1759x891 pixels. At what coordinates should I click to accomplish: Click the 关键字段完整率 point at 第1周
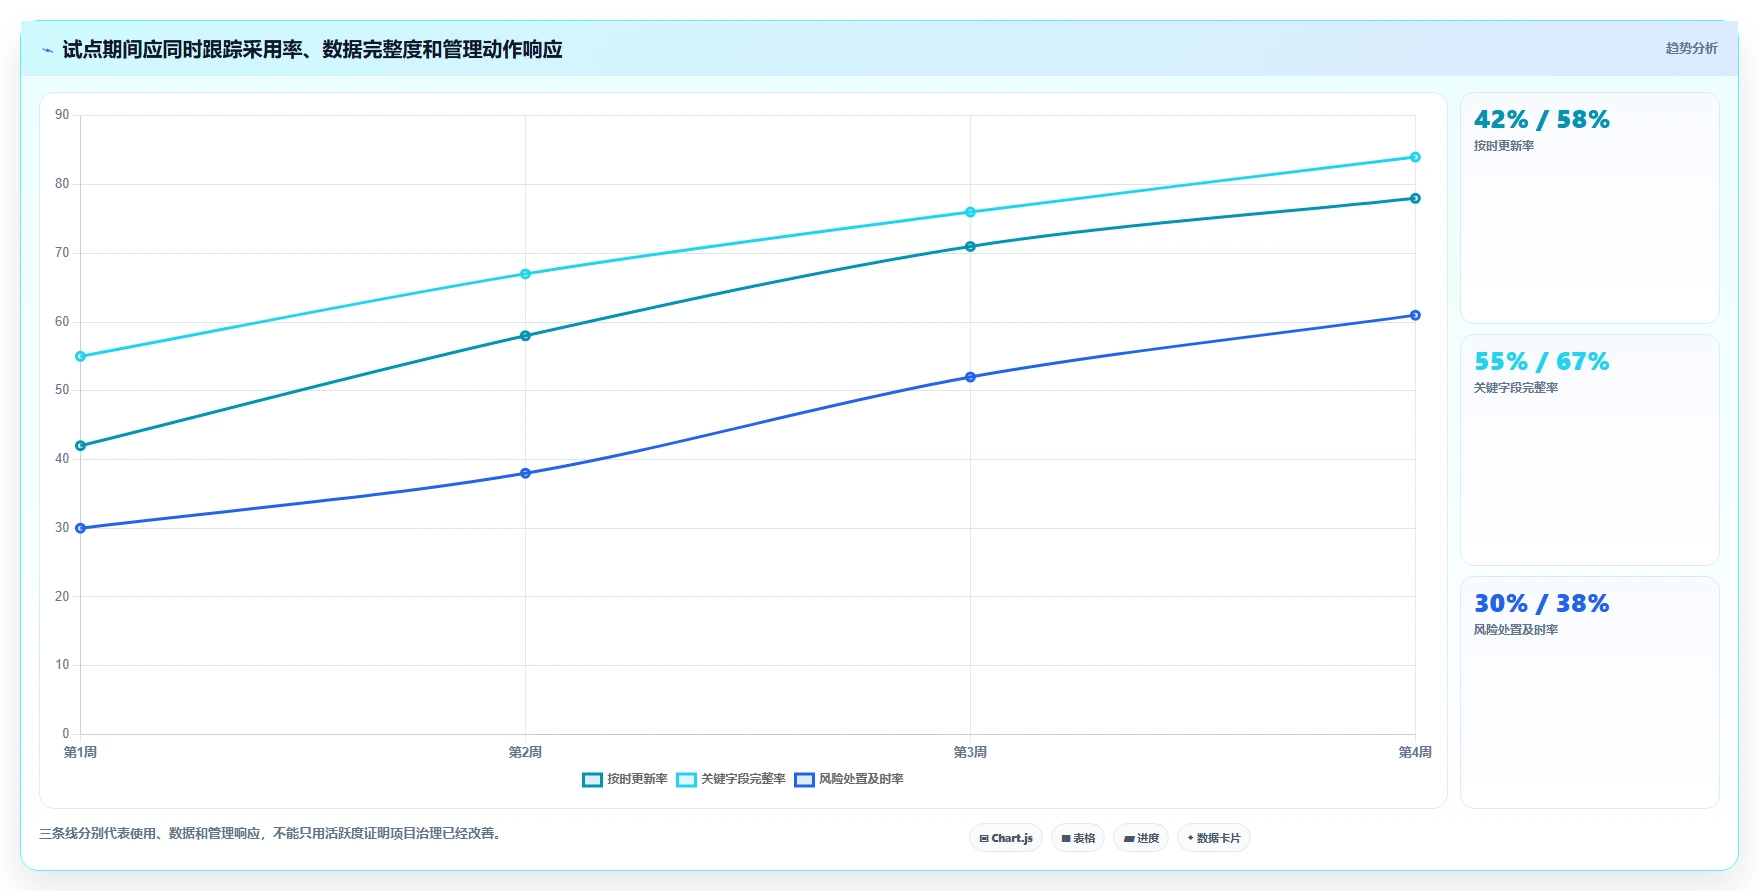click(81, 356)
